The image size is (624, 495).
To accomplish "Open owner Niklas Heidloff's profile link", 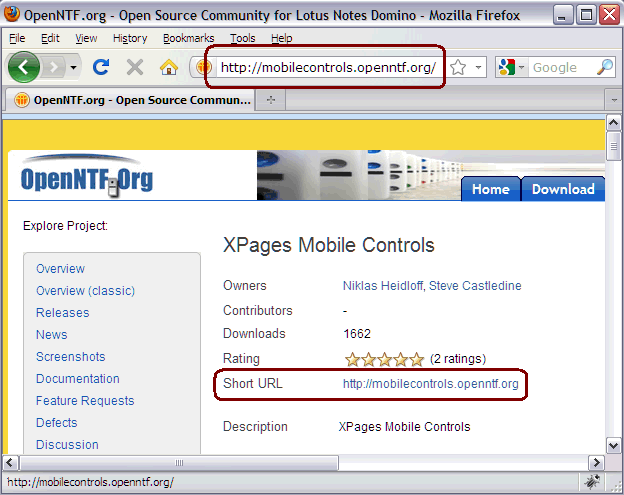I will (x=383, y=286).
